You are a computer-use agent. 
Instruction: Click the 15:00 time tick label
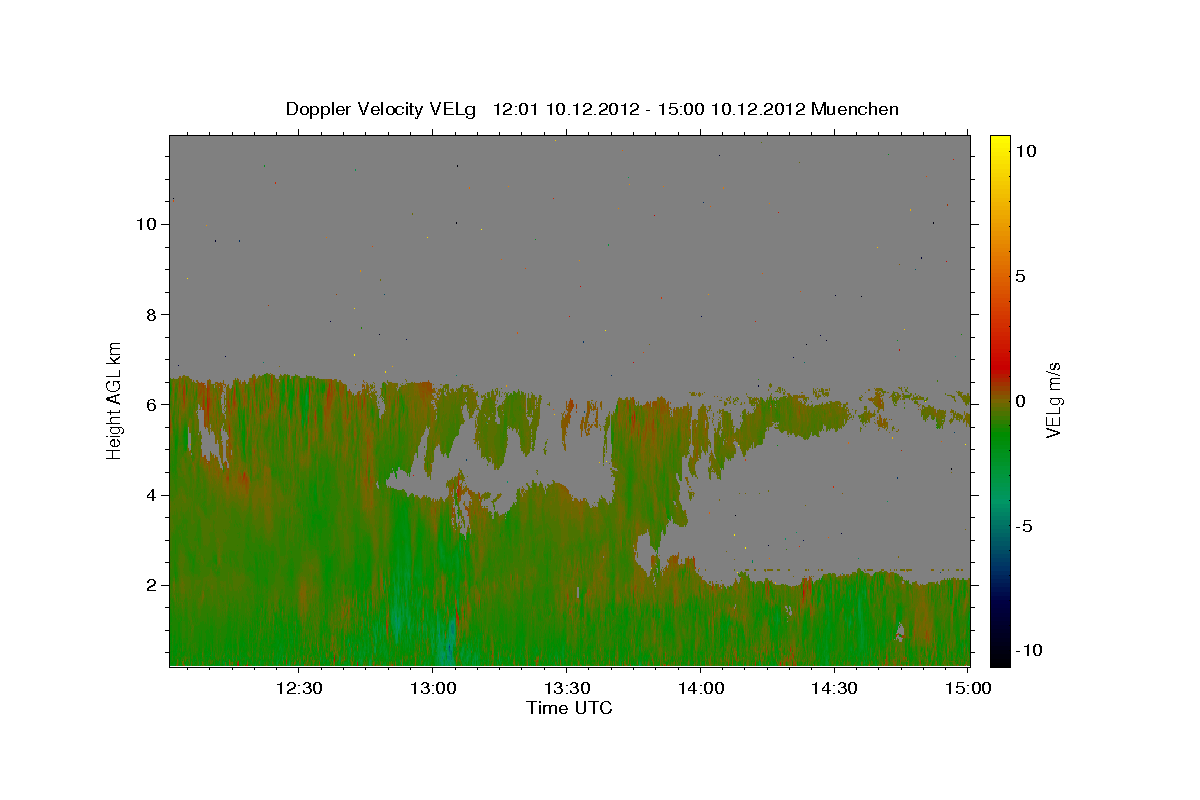coord(967,688)
